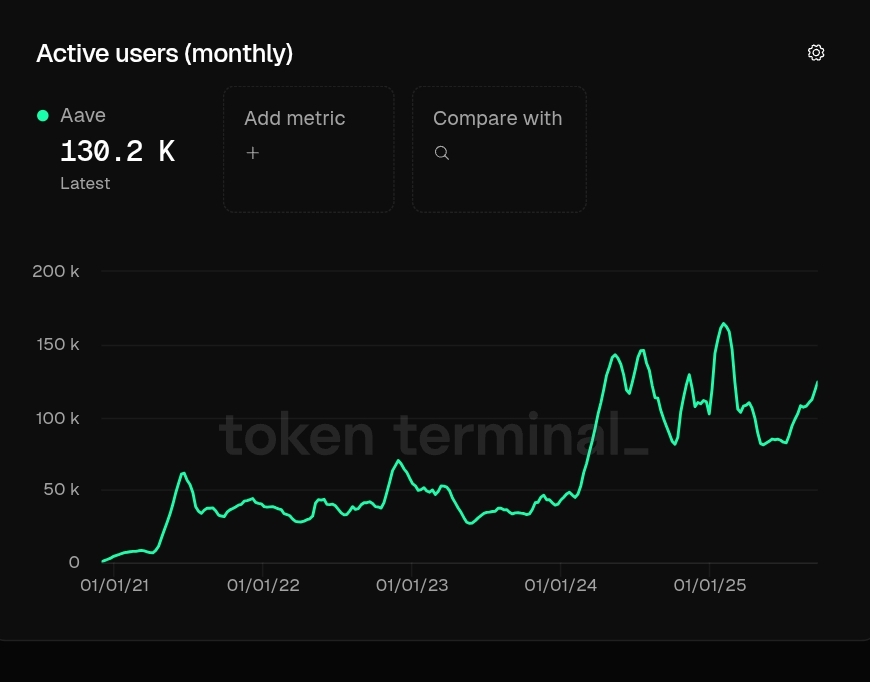870x682 pixels.
Task: Click the 50 k y-axis label
Action: tap(60, 490)
